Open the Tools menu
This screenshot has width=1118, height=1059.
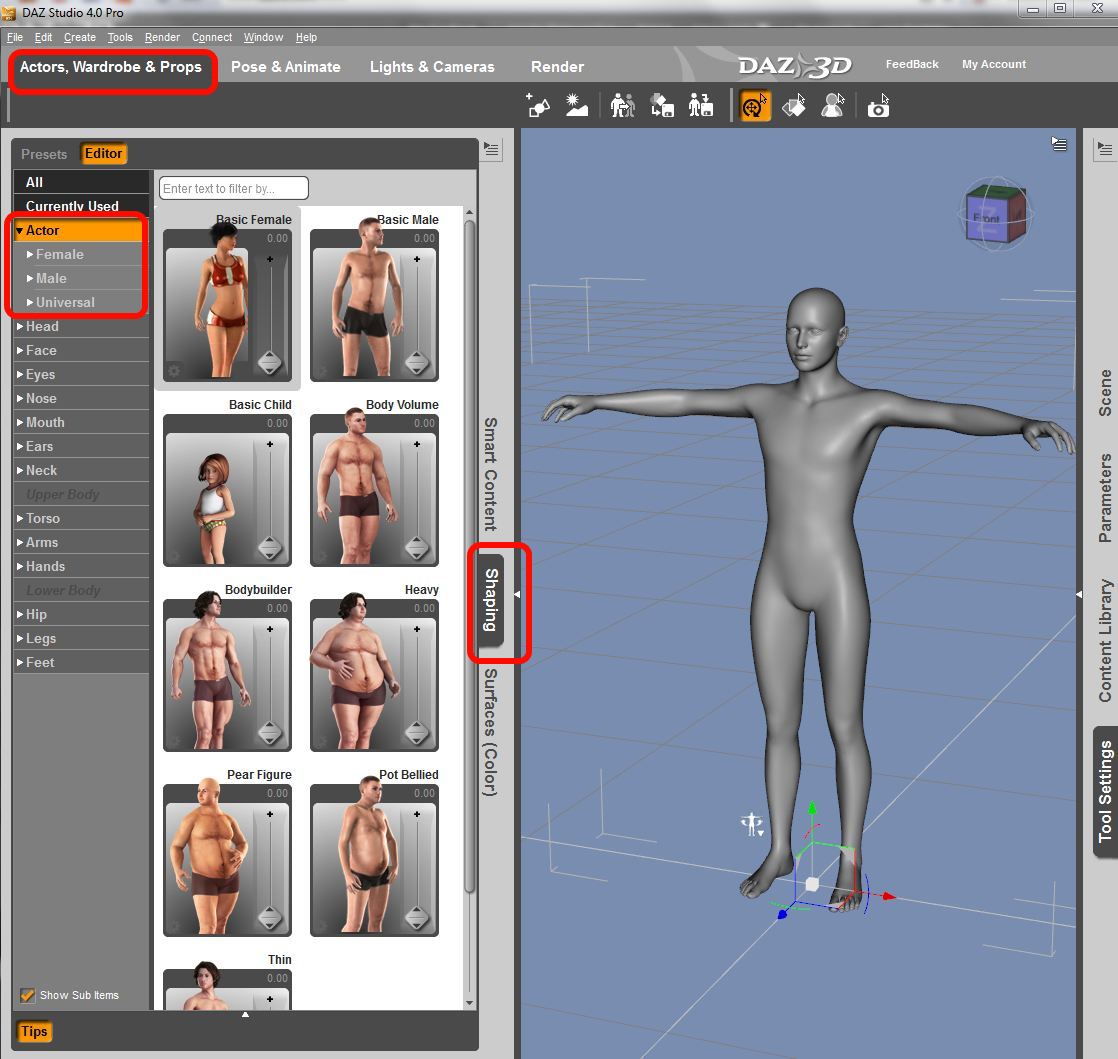coord(120,37)
